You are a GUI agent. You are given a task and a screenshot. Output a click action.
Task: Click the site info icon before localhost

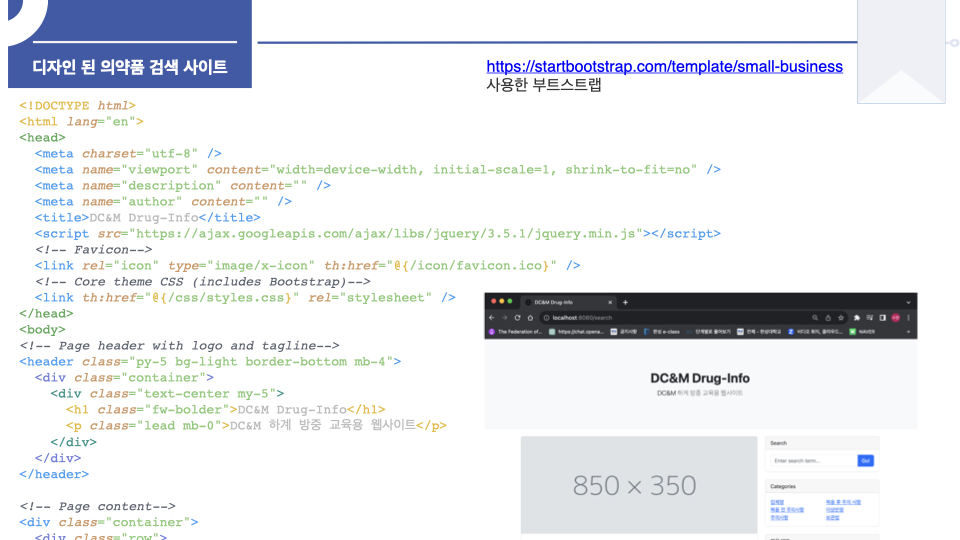click(x=547, y=318)
